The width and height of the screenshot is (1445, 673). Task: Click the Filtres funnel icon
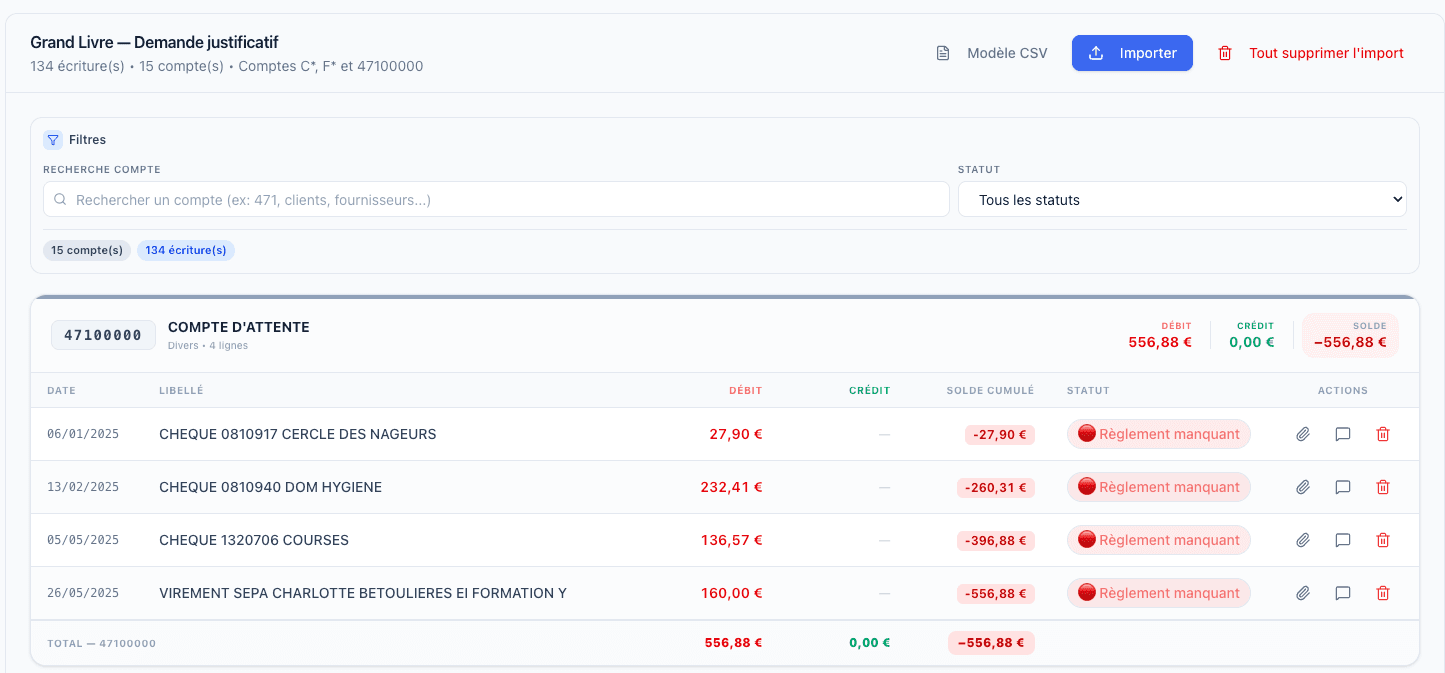(53, 140)
